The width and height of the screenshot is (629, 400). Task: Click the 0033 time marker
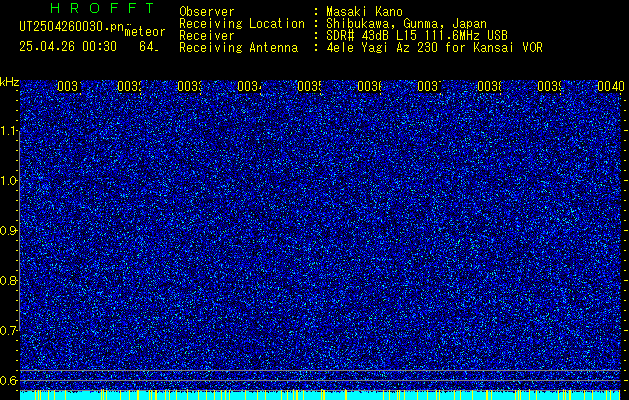tap(189, 87)
